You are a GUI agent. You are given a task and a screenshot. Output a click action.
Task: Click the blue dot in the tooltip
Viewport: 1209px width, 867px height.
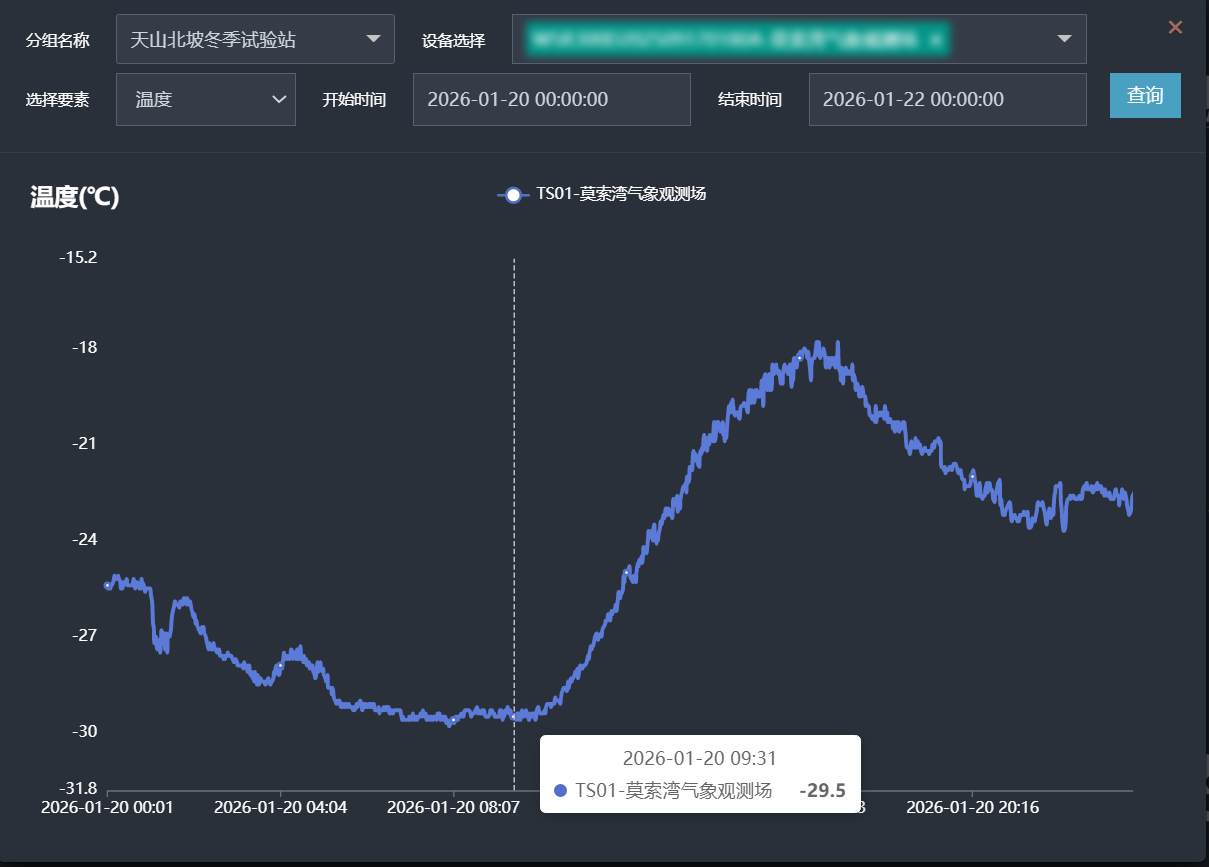[x=560, y=791]
